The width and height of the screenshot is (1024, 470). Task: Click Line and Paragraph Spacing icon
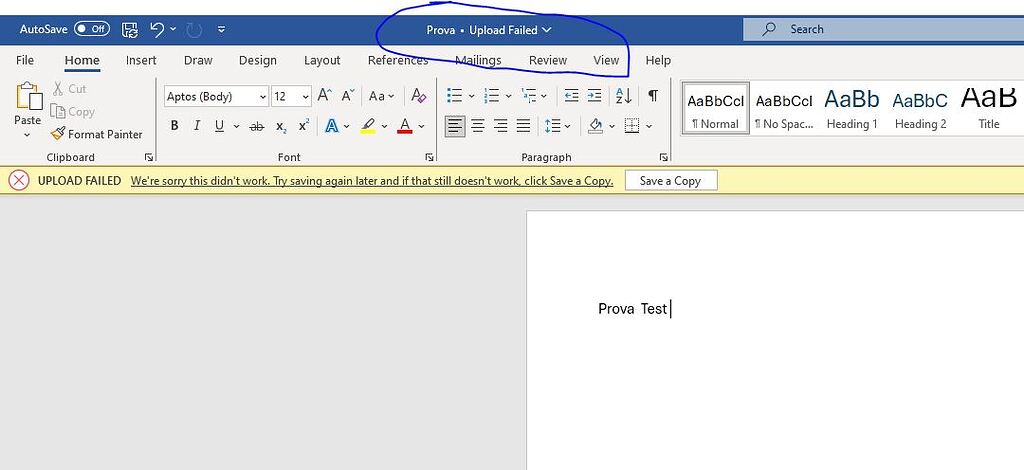(552, 125)
